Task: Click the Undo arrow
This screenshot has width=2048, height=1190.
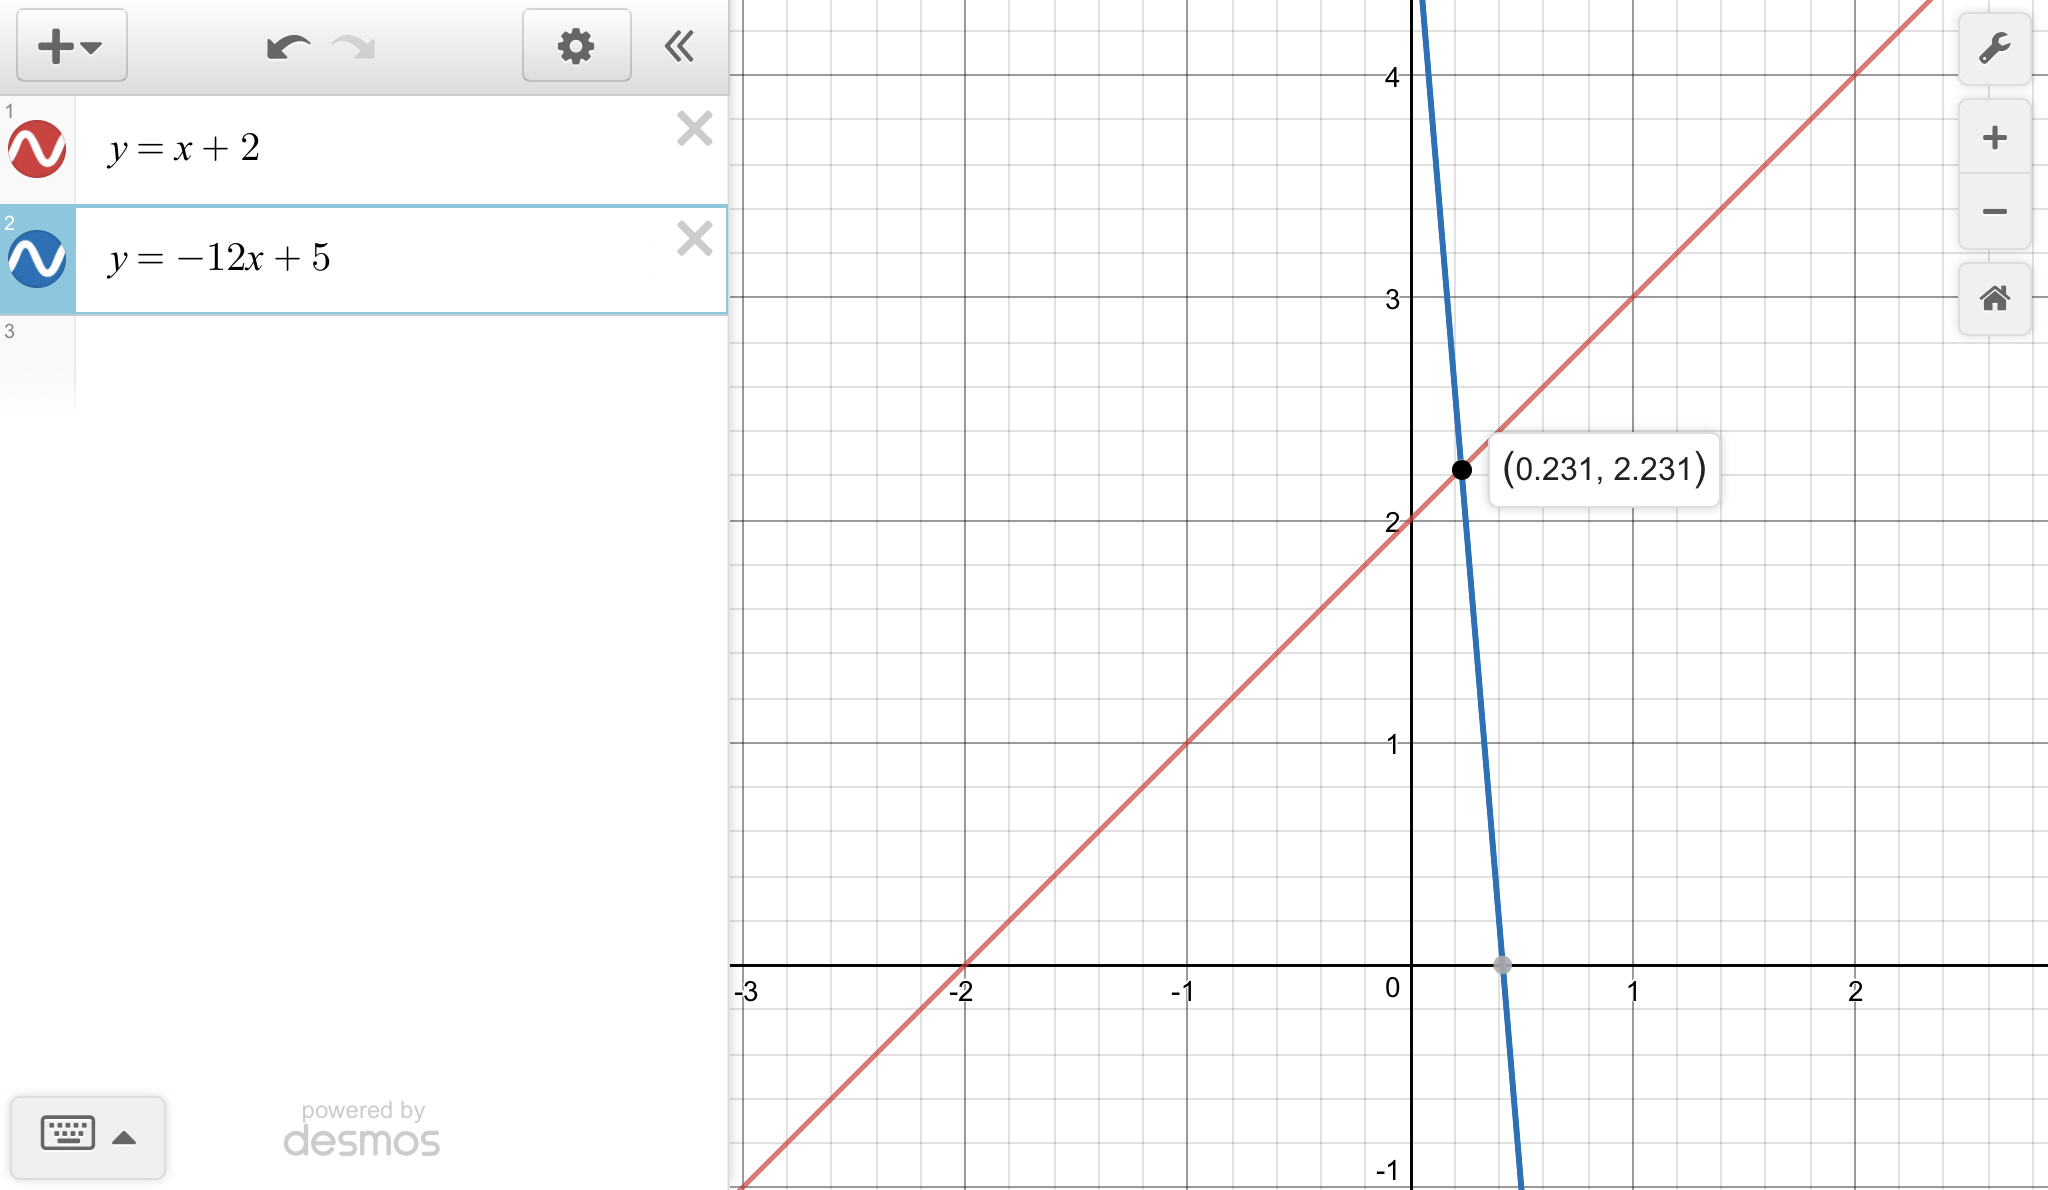Action: (288, 46)
